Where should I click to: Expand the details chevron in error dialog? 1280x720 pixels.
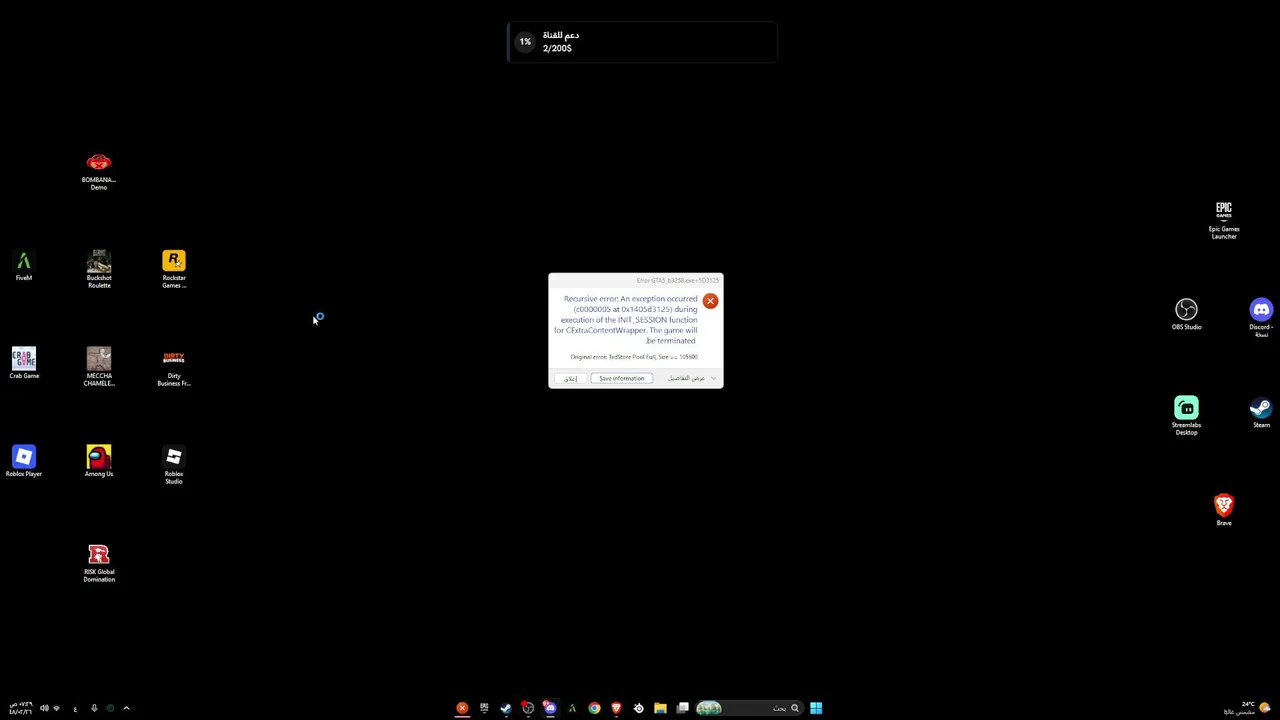pos(713,378)
